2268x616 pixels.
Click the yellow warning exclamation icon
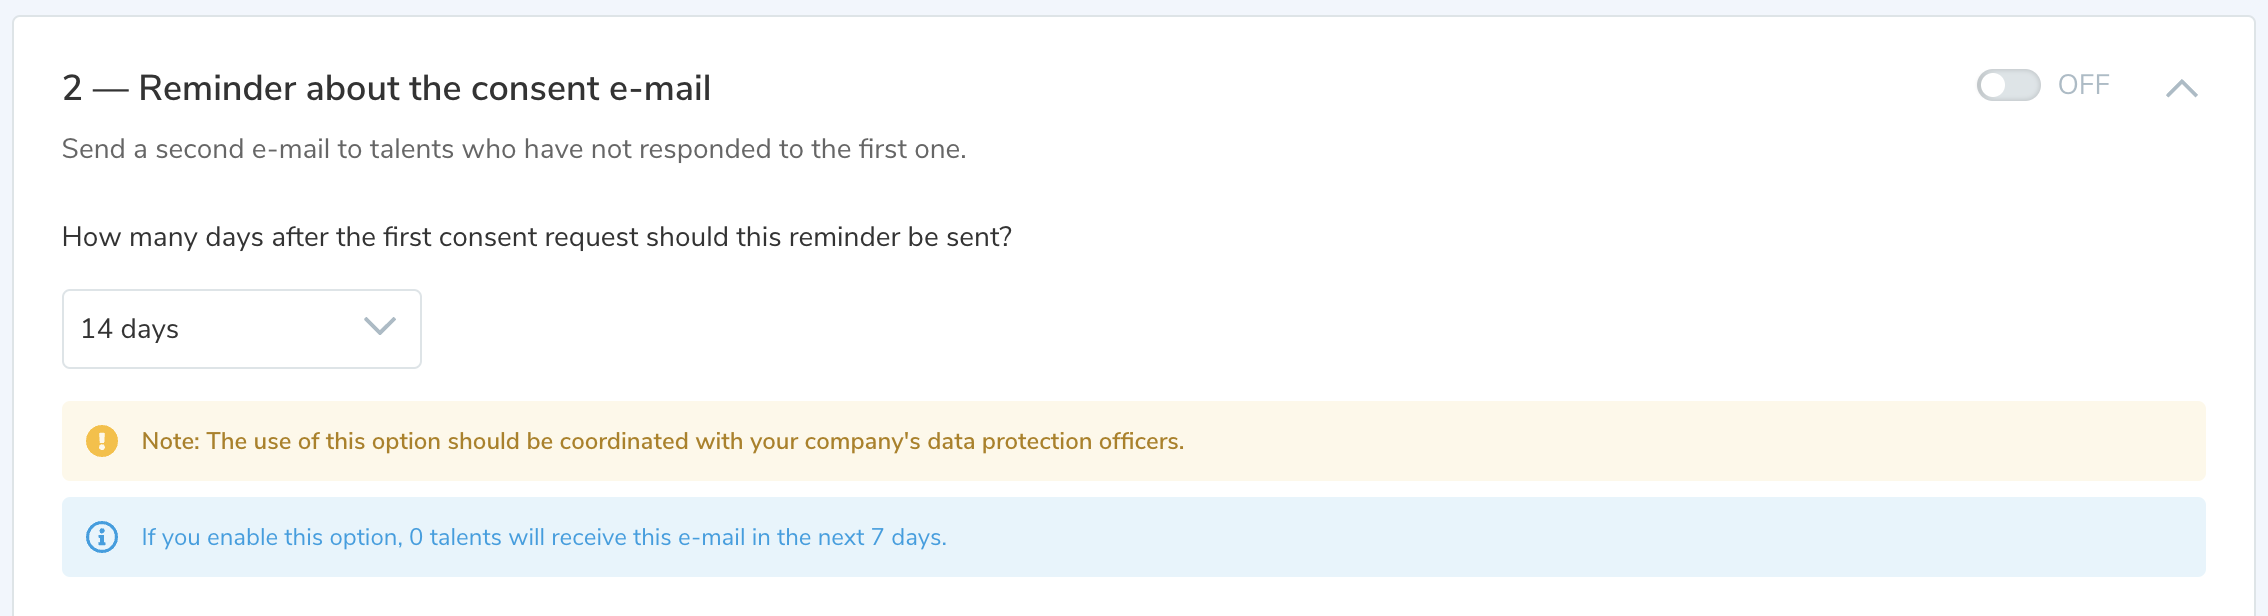pos(102,441)
